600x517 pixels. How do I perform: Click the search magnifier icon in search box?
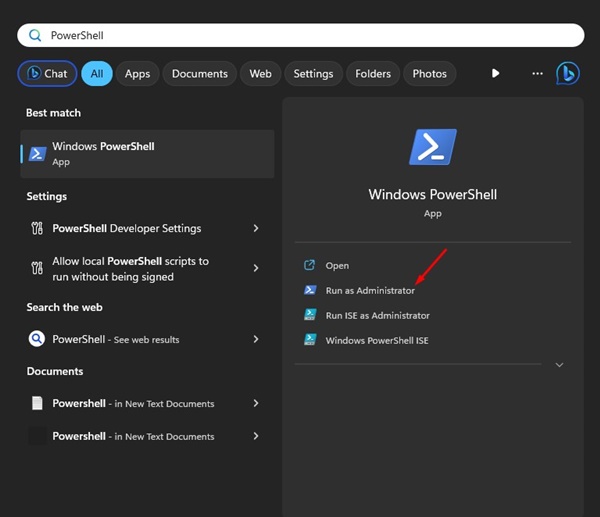point(35,36)
